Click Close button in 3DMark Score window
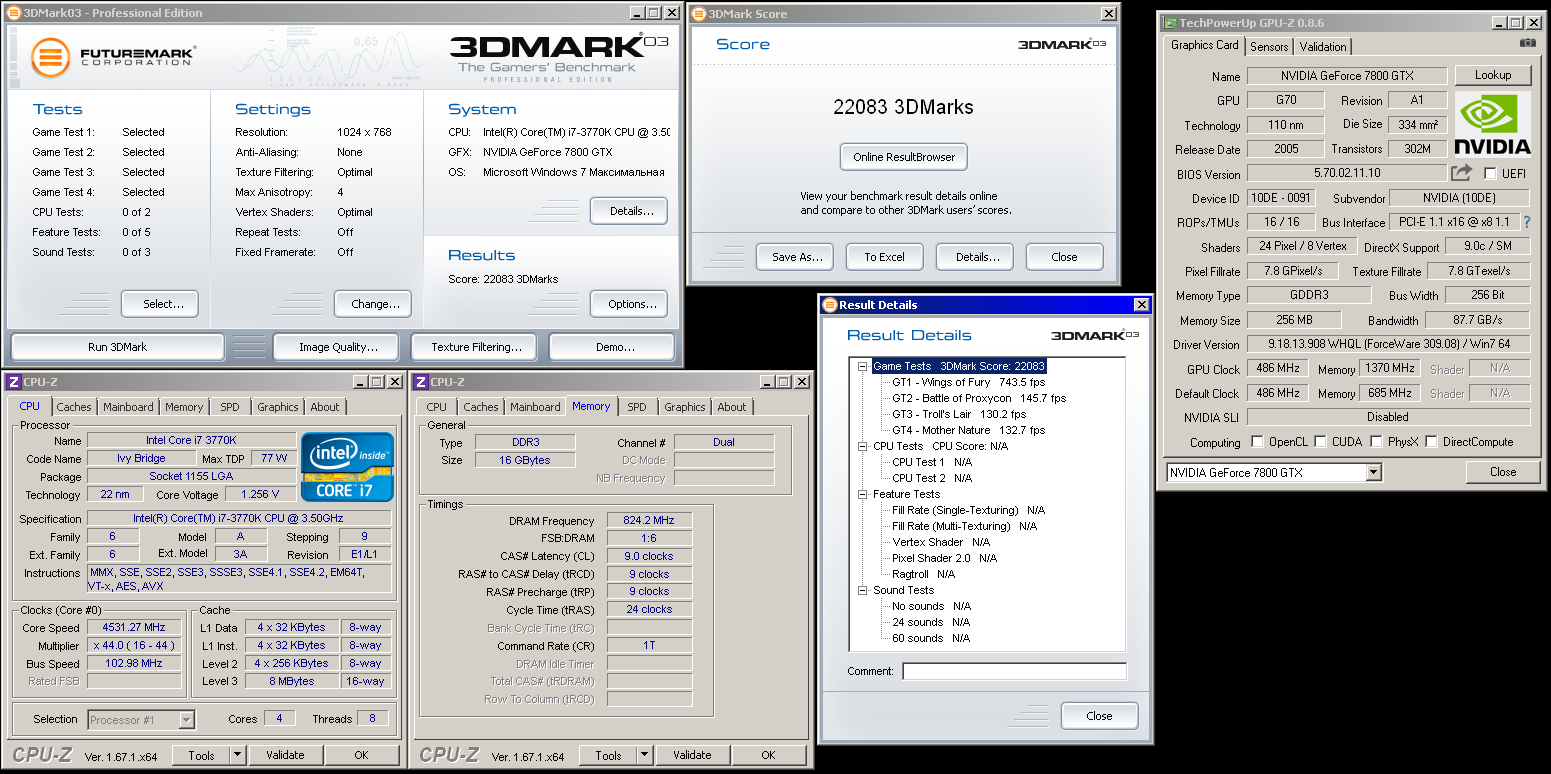The image size is (1551, 774). click(1065, 257)
